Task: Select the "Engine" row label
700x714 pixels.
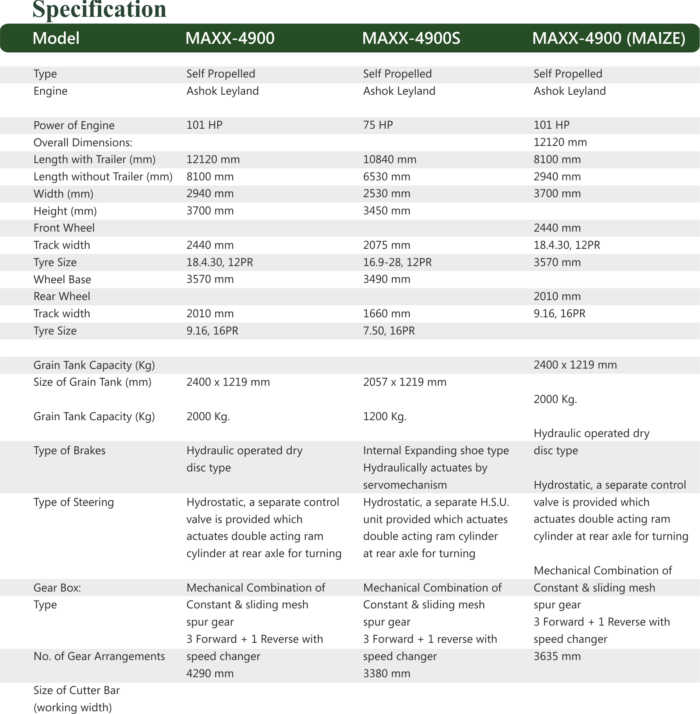Action: pos(50,91)
